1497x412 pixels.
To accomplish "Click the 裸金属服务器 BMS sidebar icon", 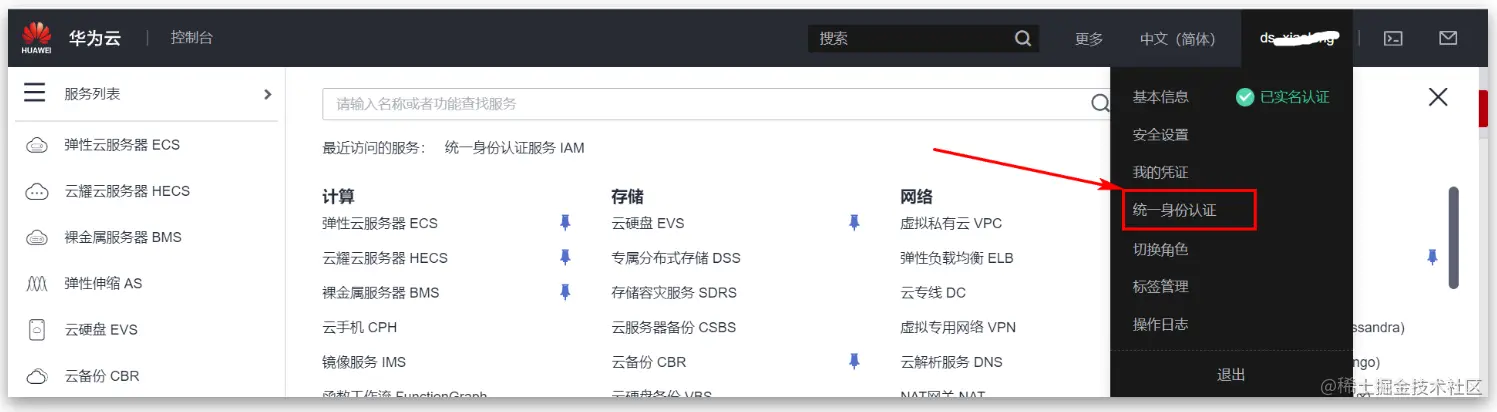I will pos(37,238).
